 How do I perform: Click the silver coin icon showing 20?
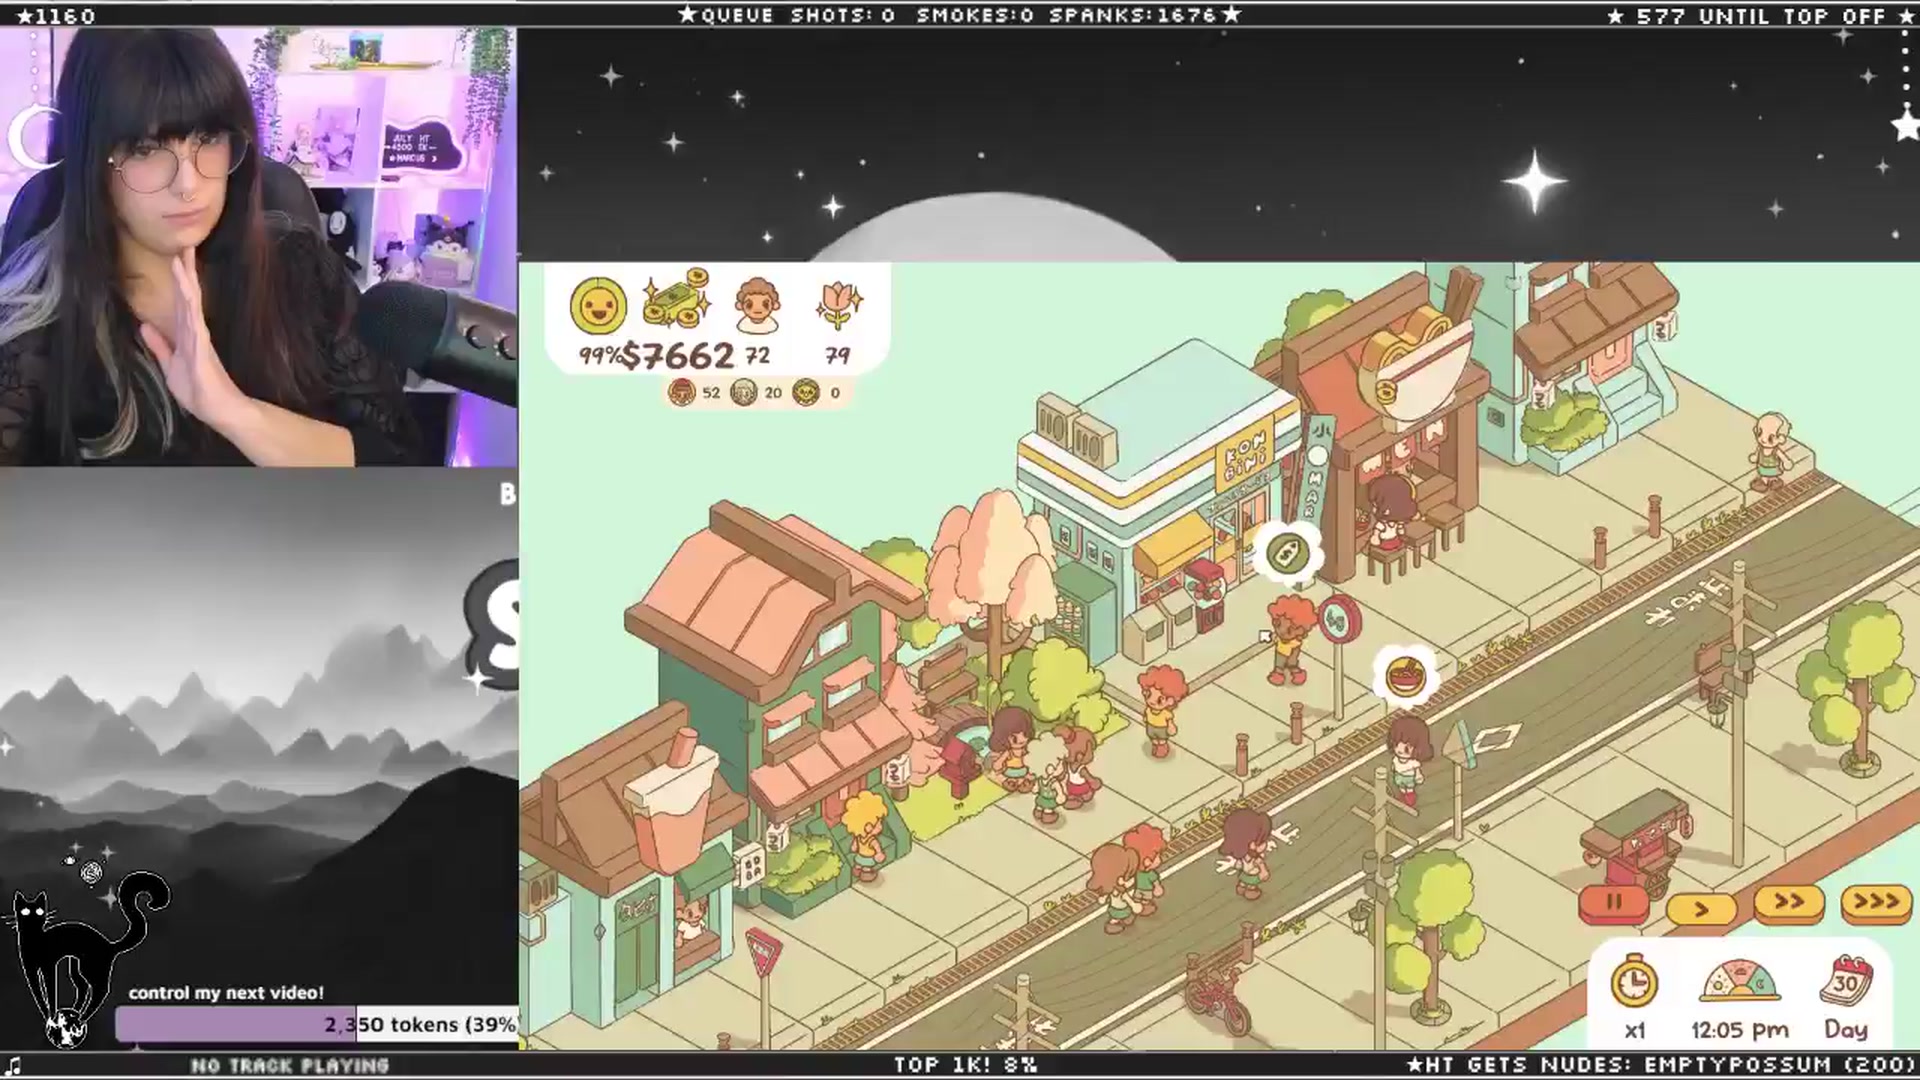(x=743, y=392)
